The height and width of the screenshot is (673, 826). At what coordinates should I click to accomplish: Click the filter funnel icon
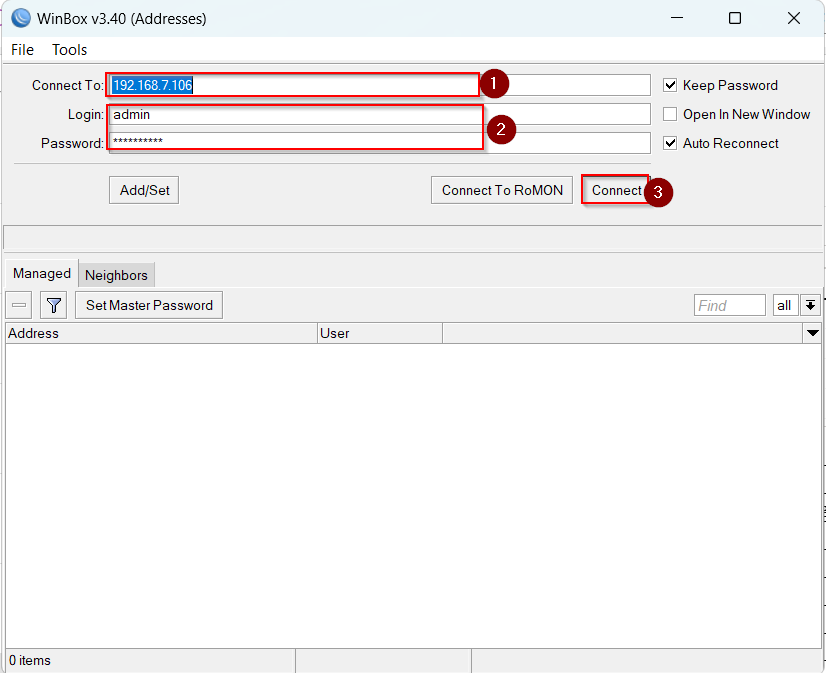(53, 305)
